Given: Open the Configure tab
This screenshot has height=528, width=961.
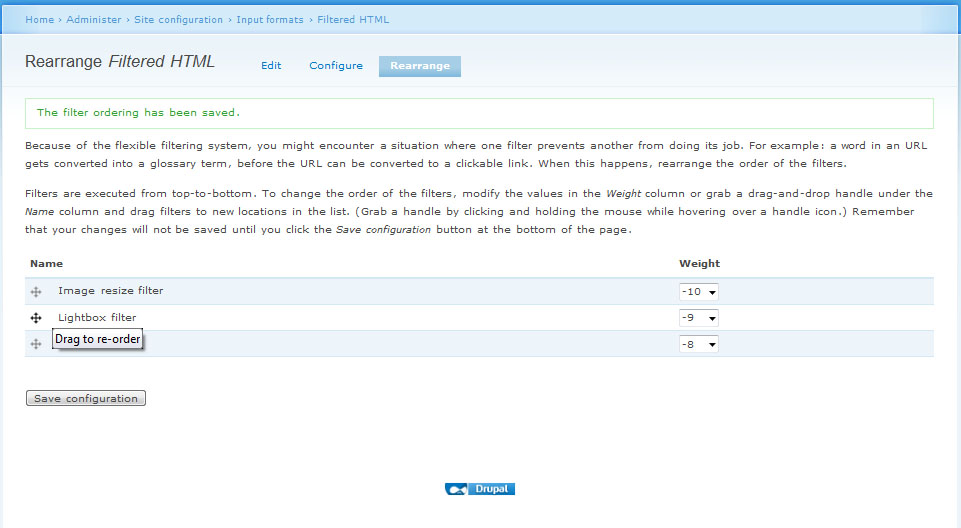Looking at the screenshot, I should [x=336, y=66].
